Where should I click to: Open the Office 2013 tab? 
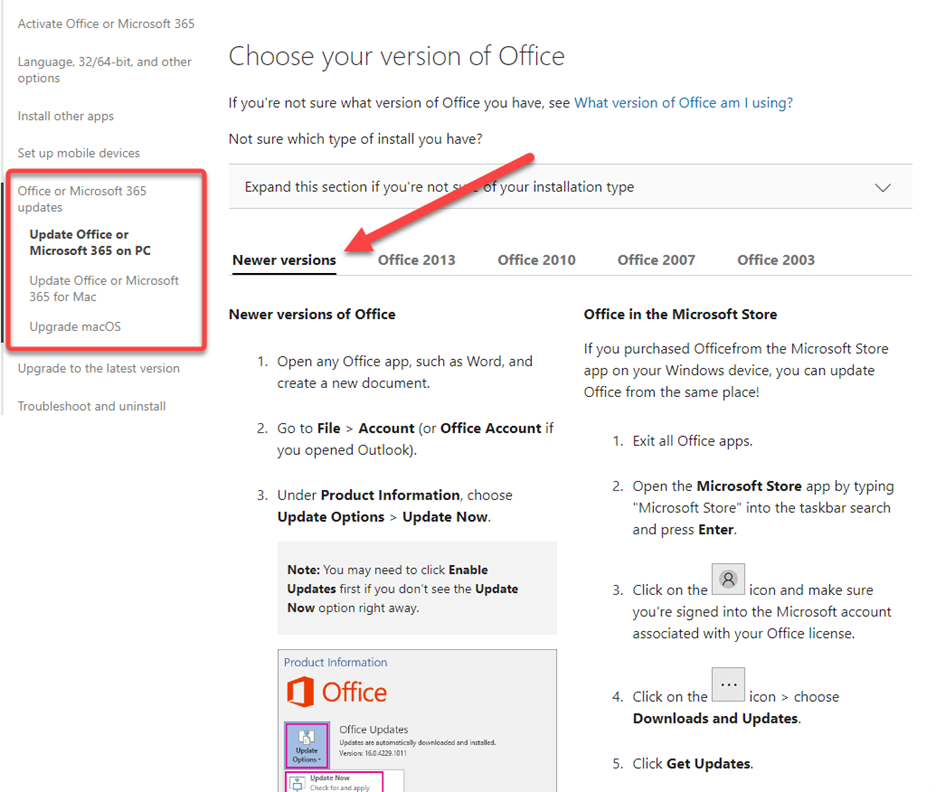point(416,260)
